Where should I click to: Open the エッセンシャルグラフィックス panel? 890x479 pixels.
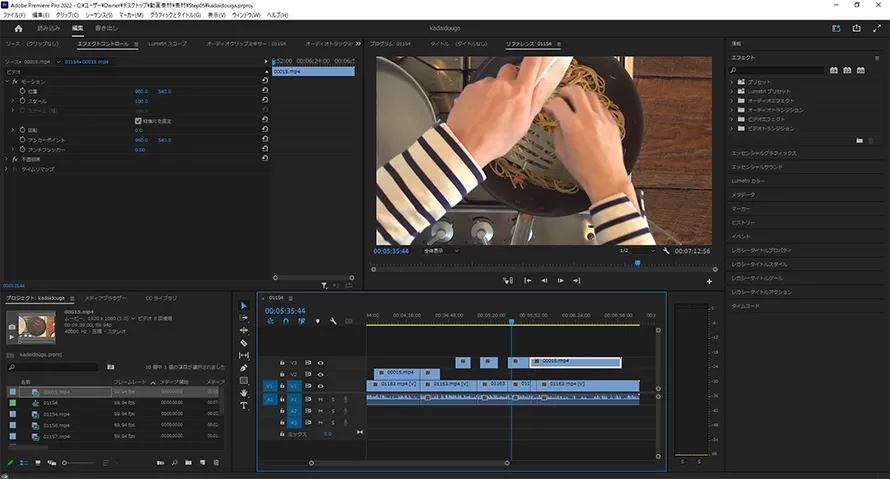[x=764, y=153]
